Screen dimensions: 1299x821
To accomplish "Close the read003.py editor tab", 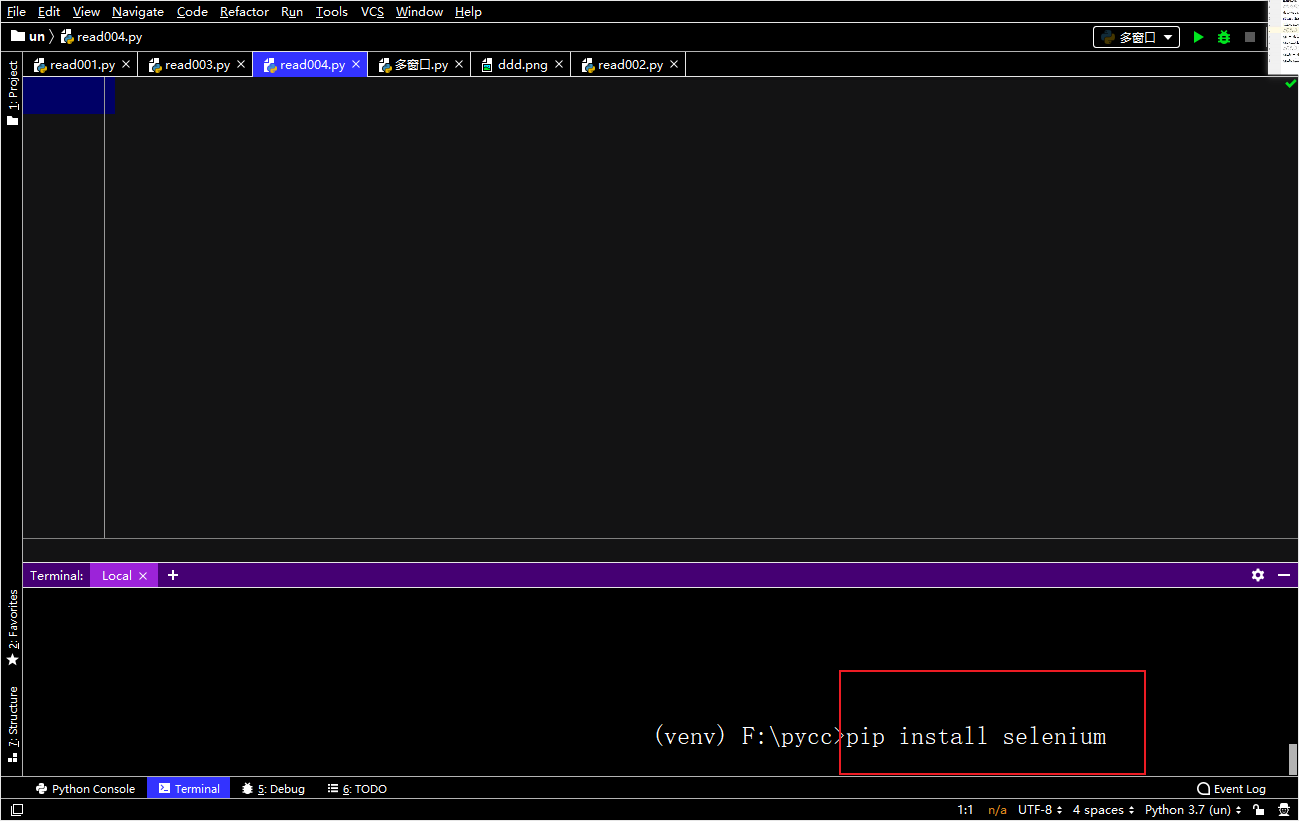I will [241, 64].
